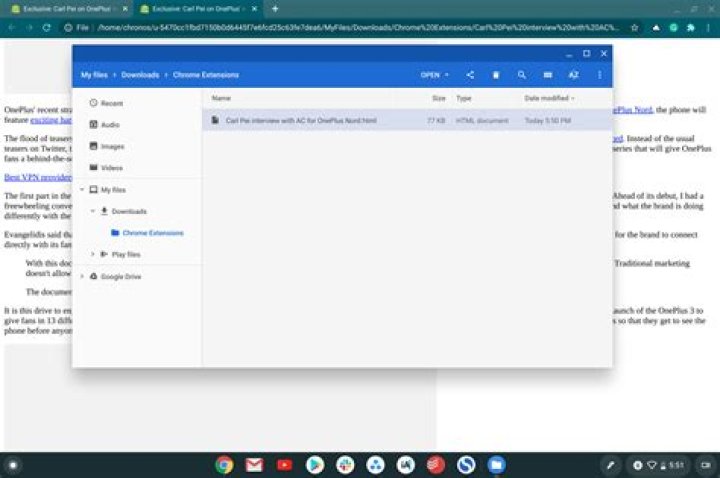Screen dimensions: 720x478
Task: Open the Chrome three-dot menu
Action: click(x=709, y=28)
